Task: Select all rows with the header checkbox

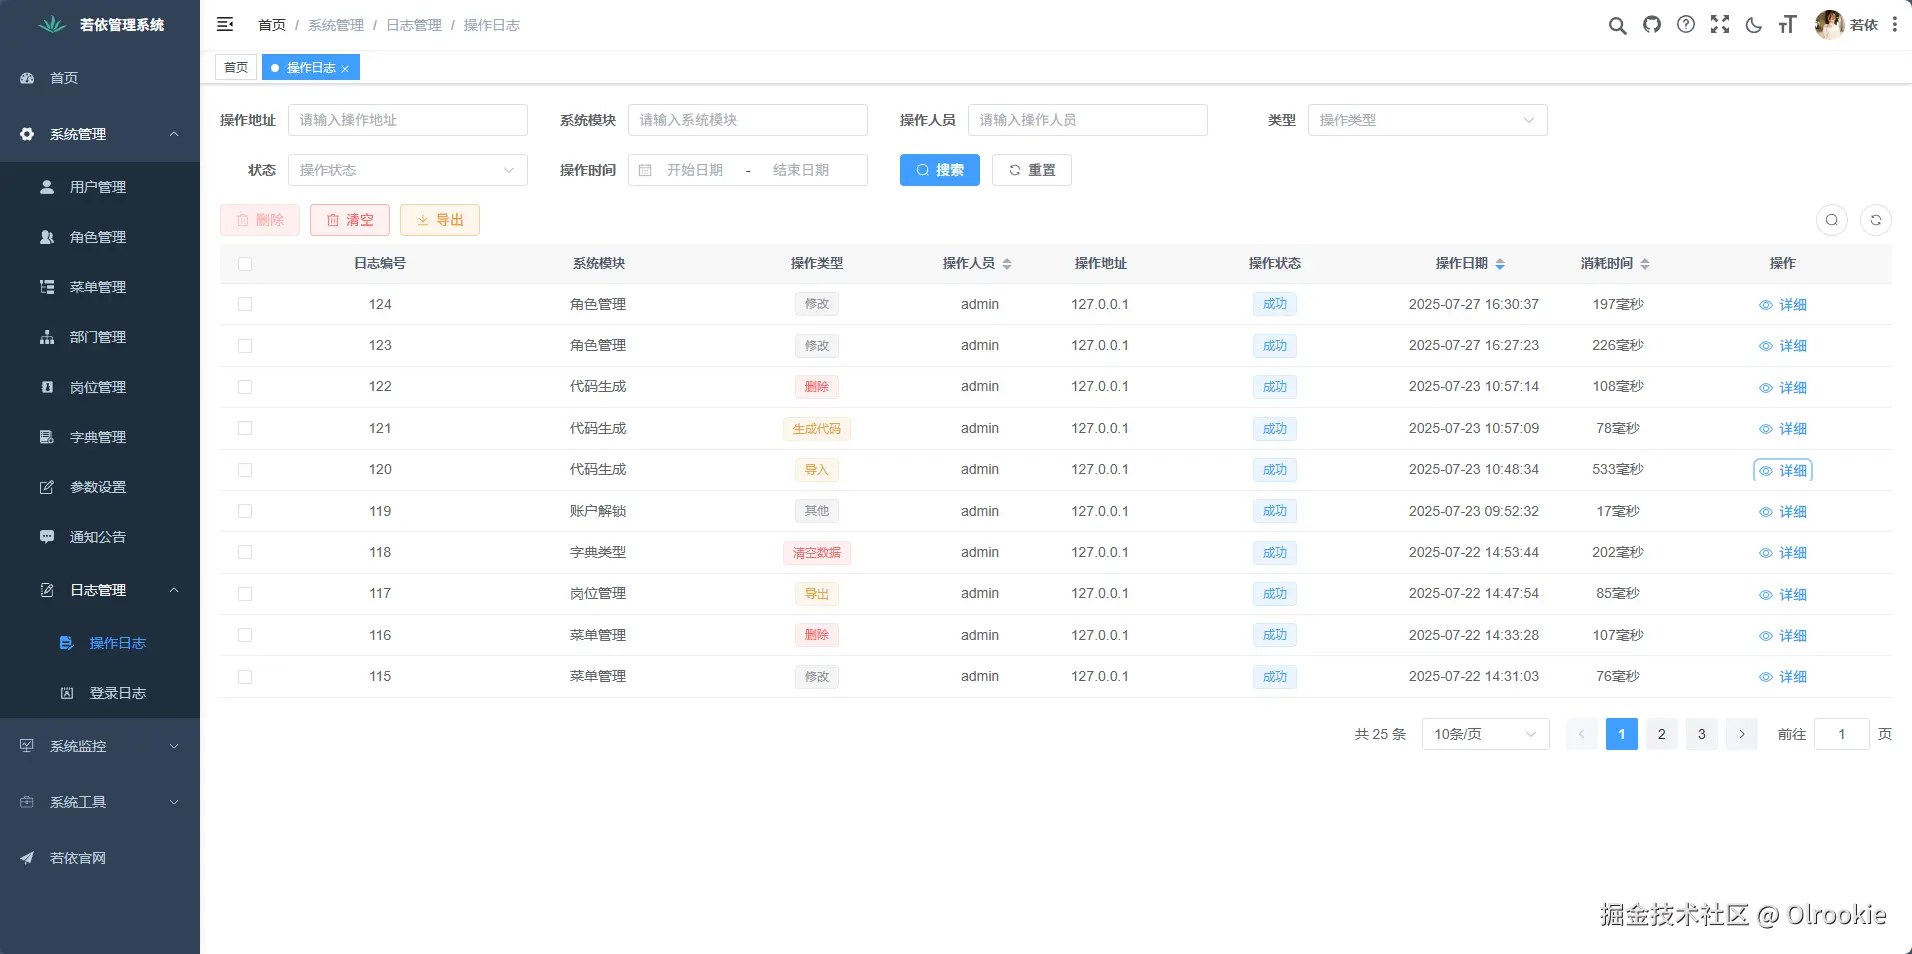Action: [245, 263]
